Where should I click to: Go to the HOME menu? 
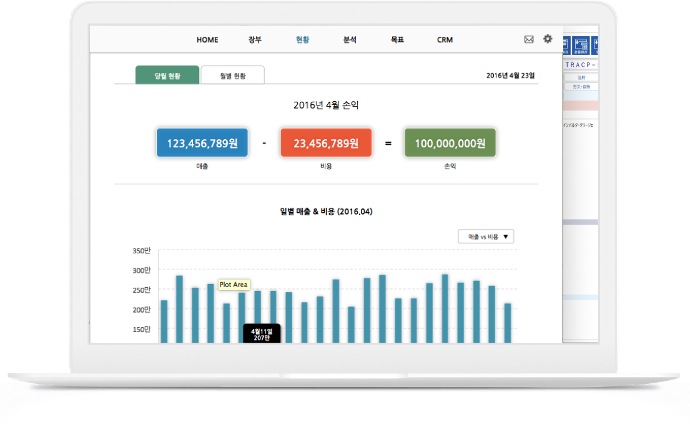click(207, 40)
